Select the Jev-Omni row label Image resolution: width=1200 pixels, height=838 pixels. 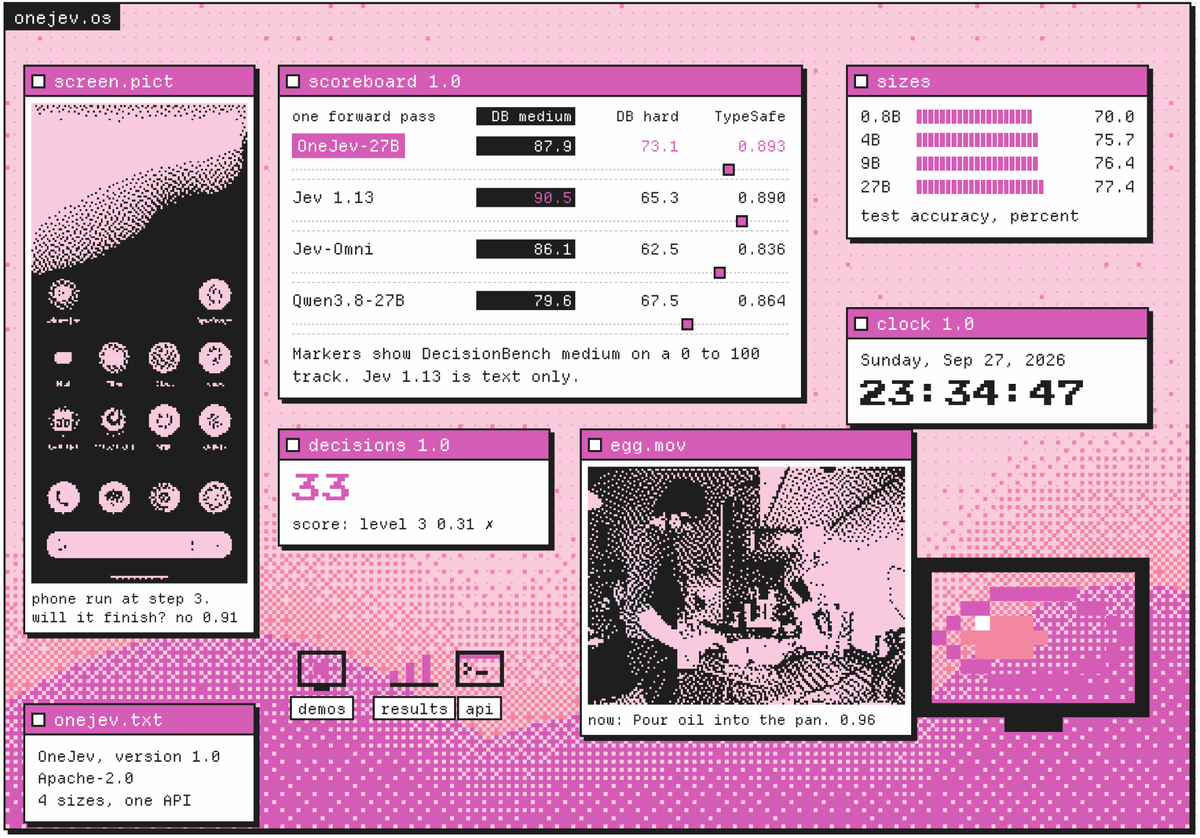tap(333, 249)
